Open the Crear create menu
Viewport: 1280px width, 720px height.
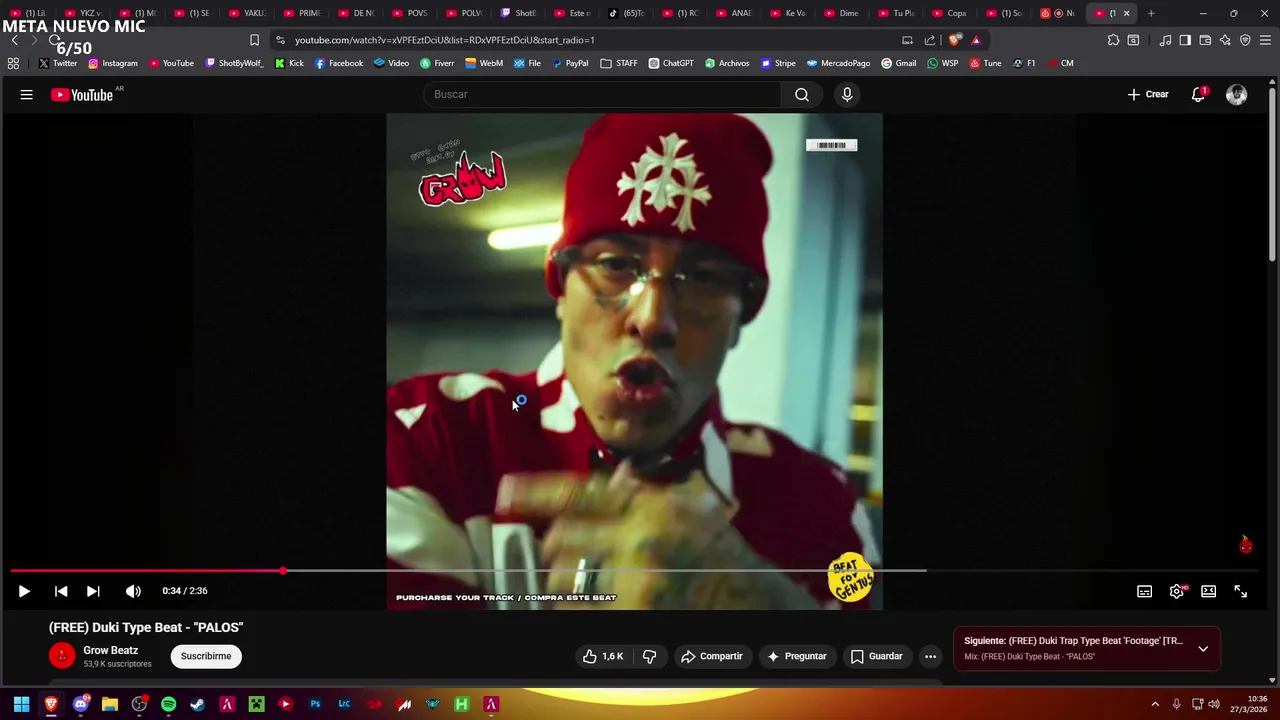pyautogui.click(x=1148, y=94)
